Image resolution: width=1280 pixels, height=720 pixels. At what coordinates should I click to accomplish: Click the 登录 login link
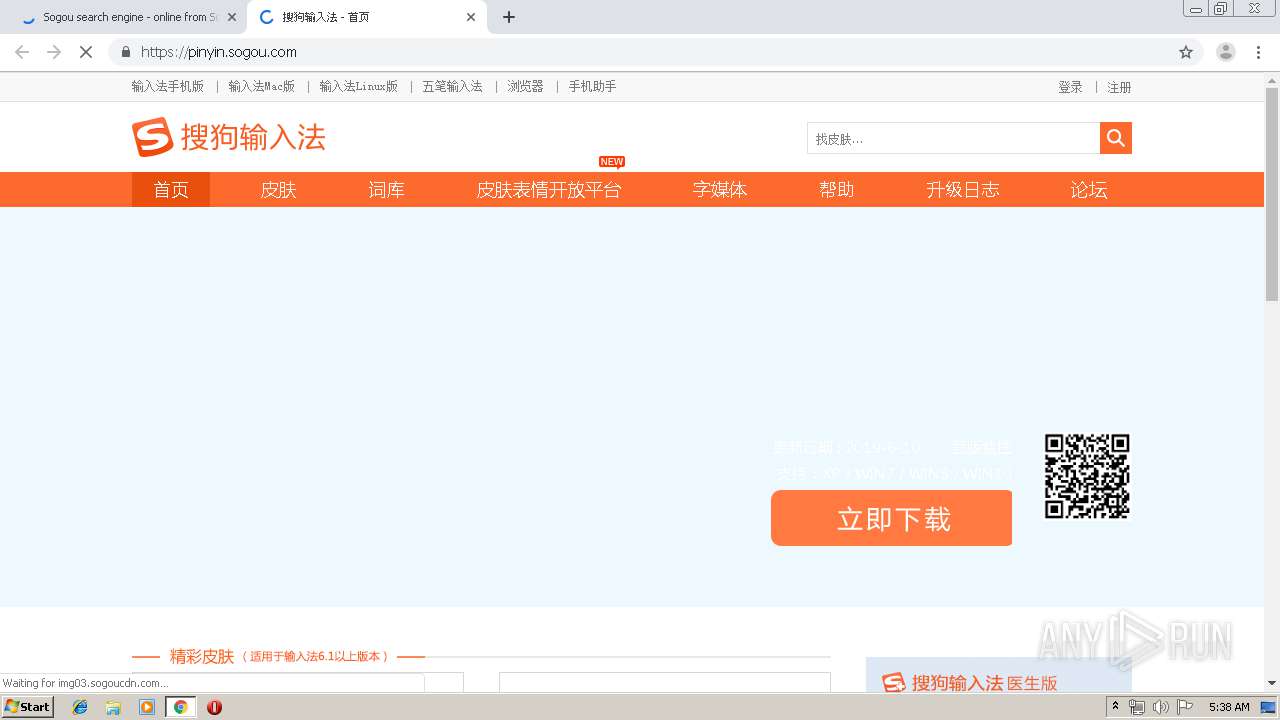coord(1070,87)
